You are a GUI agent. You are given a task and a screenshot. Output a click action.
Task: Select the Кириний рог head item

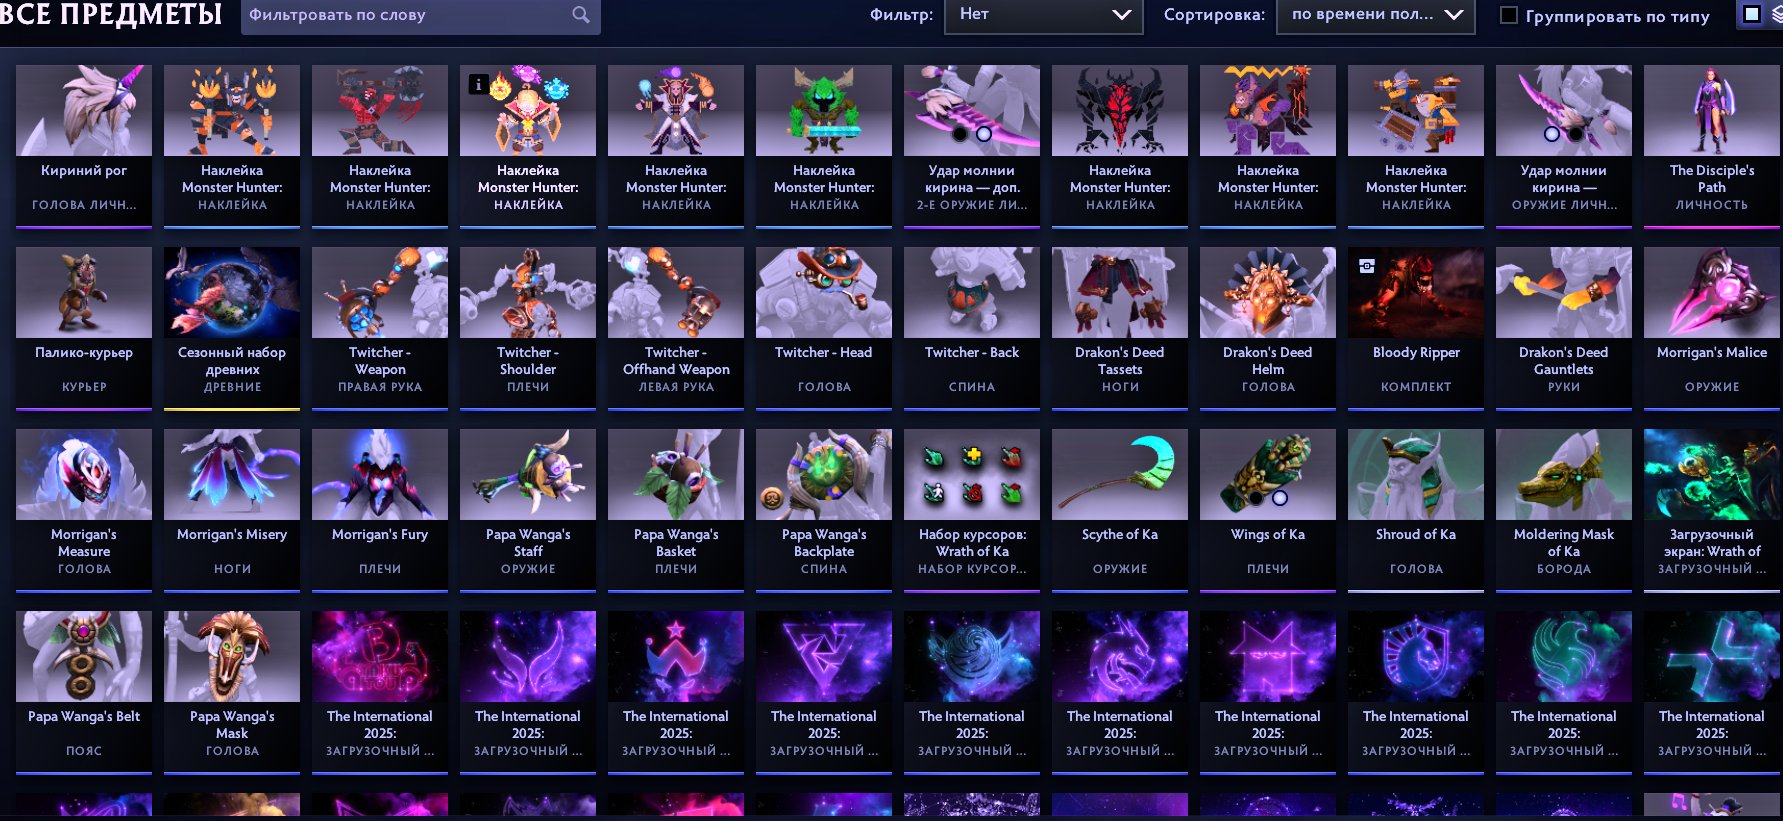tap(84, 146)
